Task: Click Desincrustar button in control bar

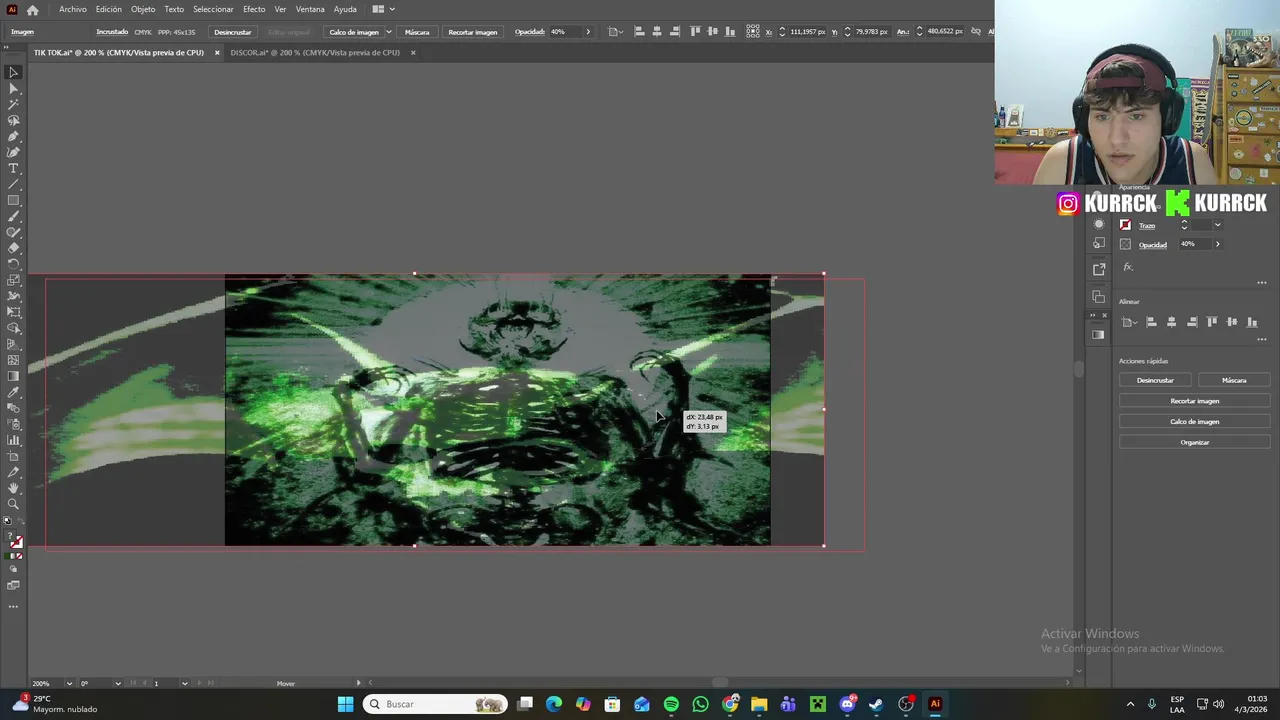Action: click(x=233, y=32)
